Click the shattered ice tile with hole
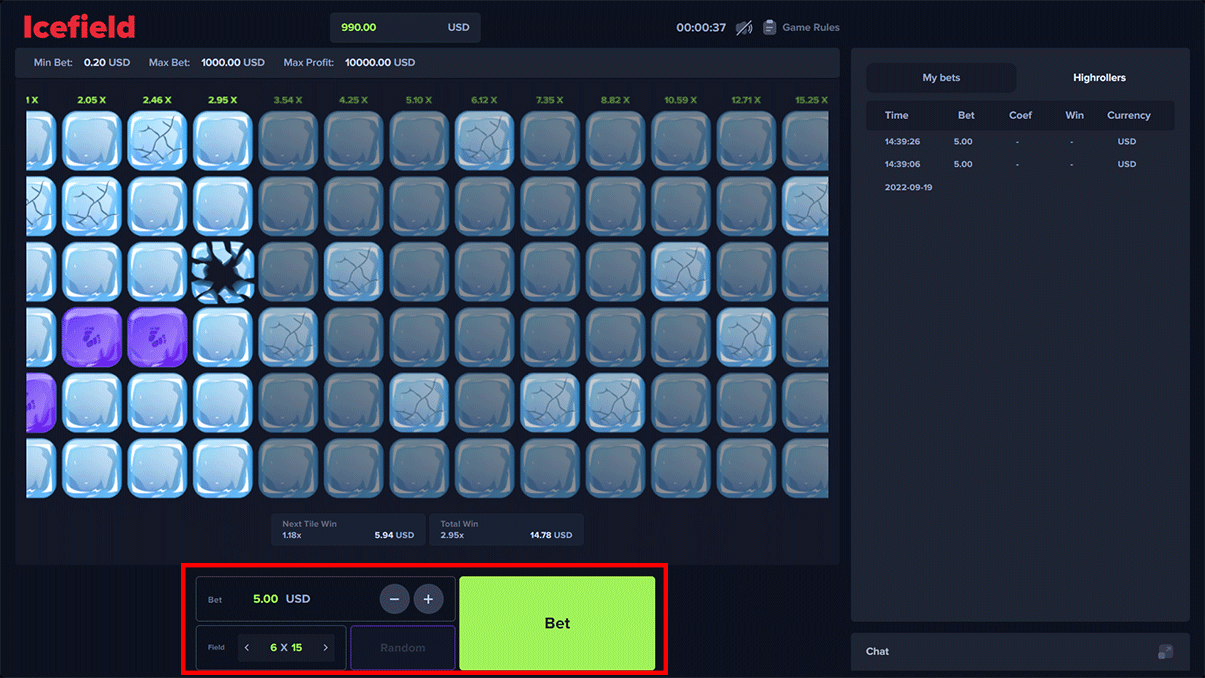This screenshot has width=1205, height=678. pos(223,271)
